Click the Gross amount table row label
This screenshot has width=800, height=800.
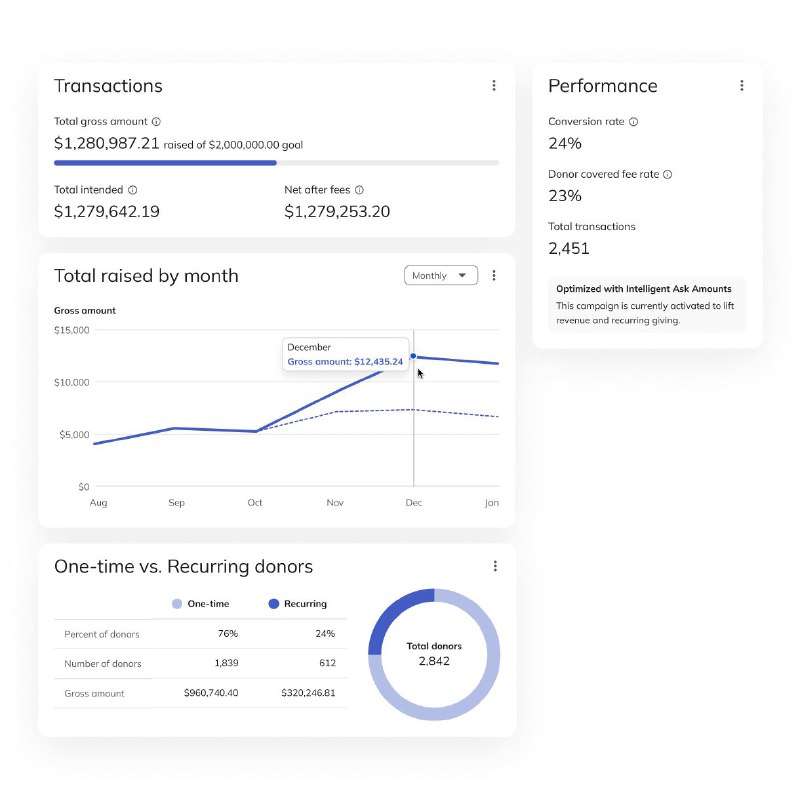coord(94,693)
